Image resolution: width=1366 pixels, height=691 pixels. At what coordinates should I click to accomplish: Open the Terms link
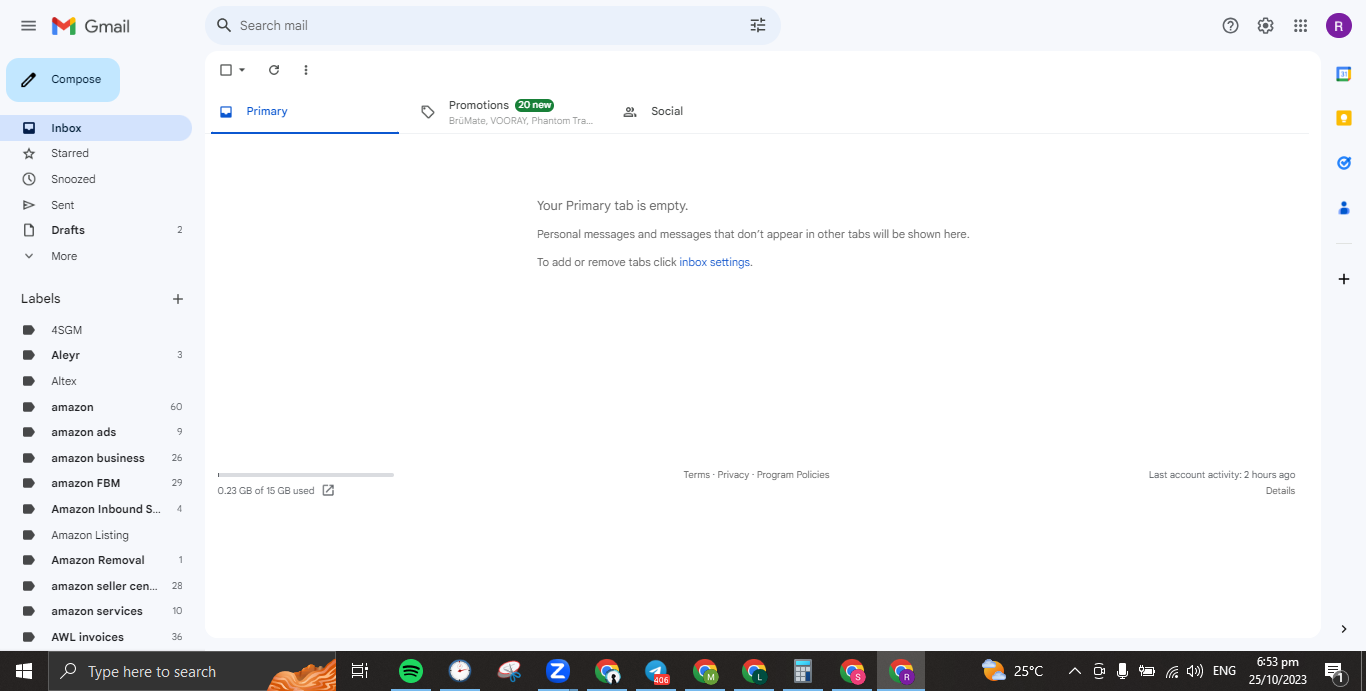point(696,475)
